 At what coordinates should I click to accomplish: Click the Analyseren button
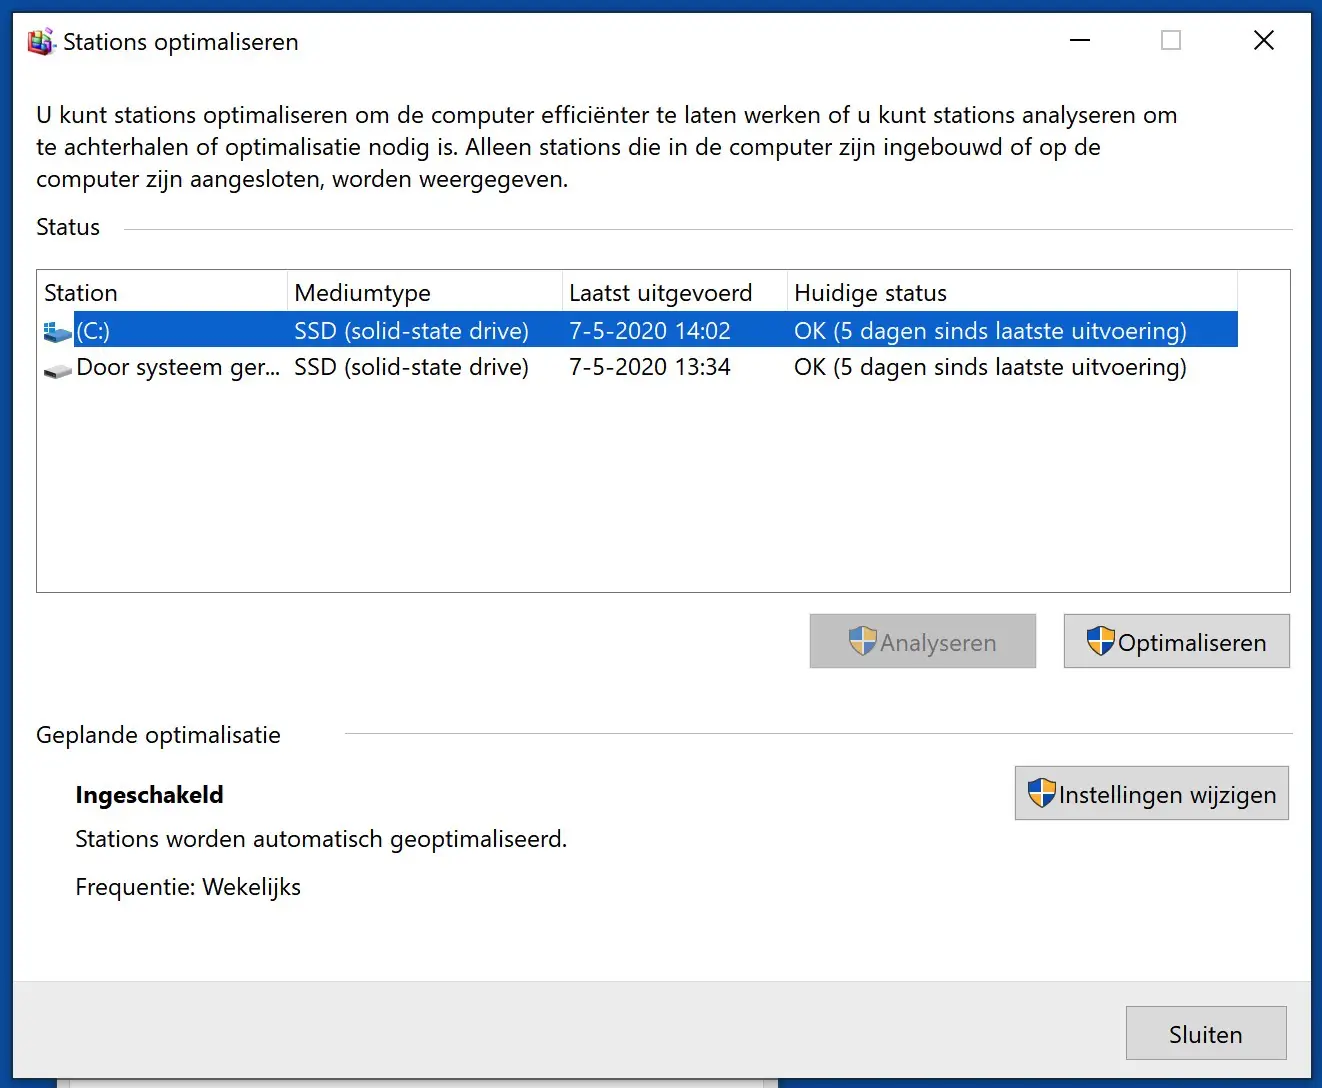922,641
